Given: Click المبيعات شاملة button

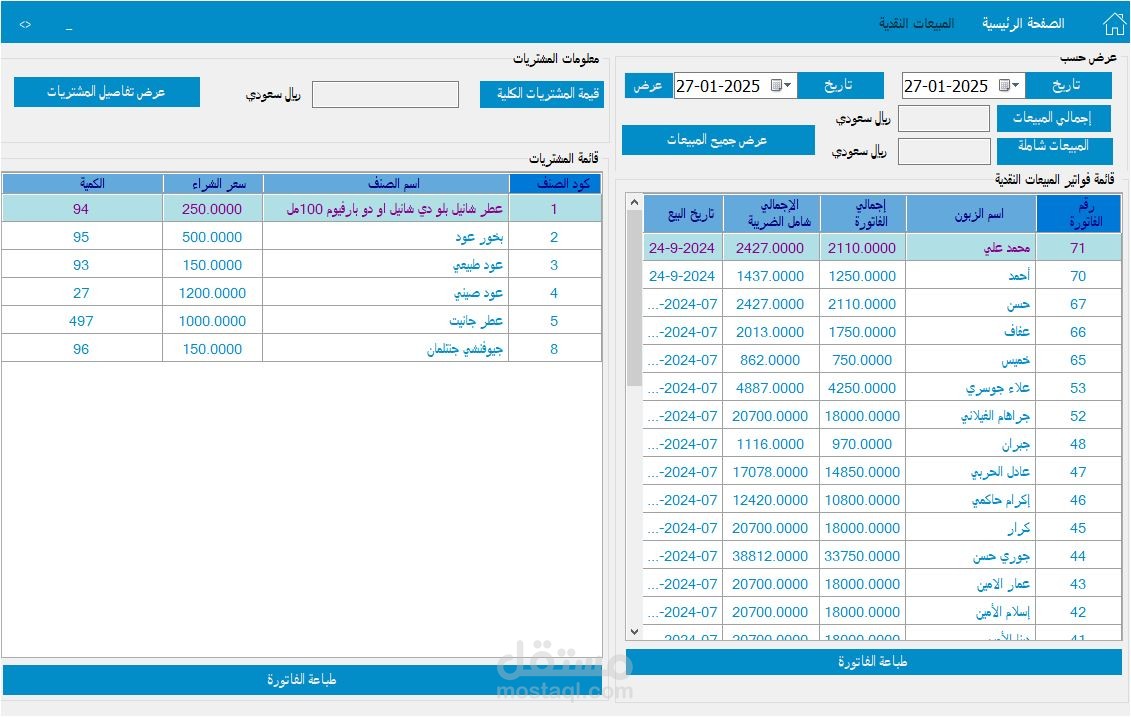Looking at the screenshot, I should [x=1054, y=149].
